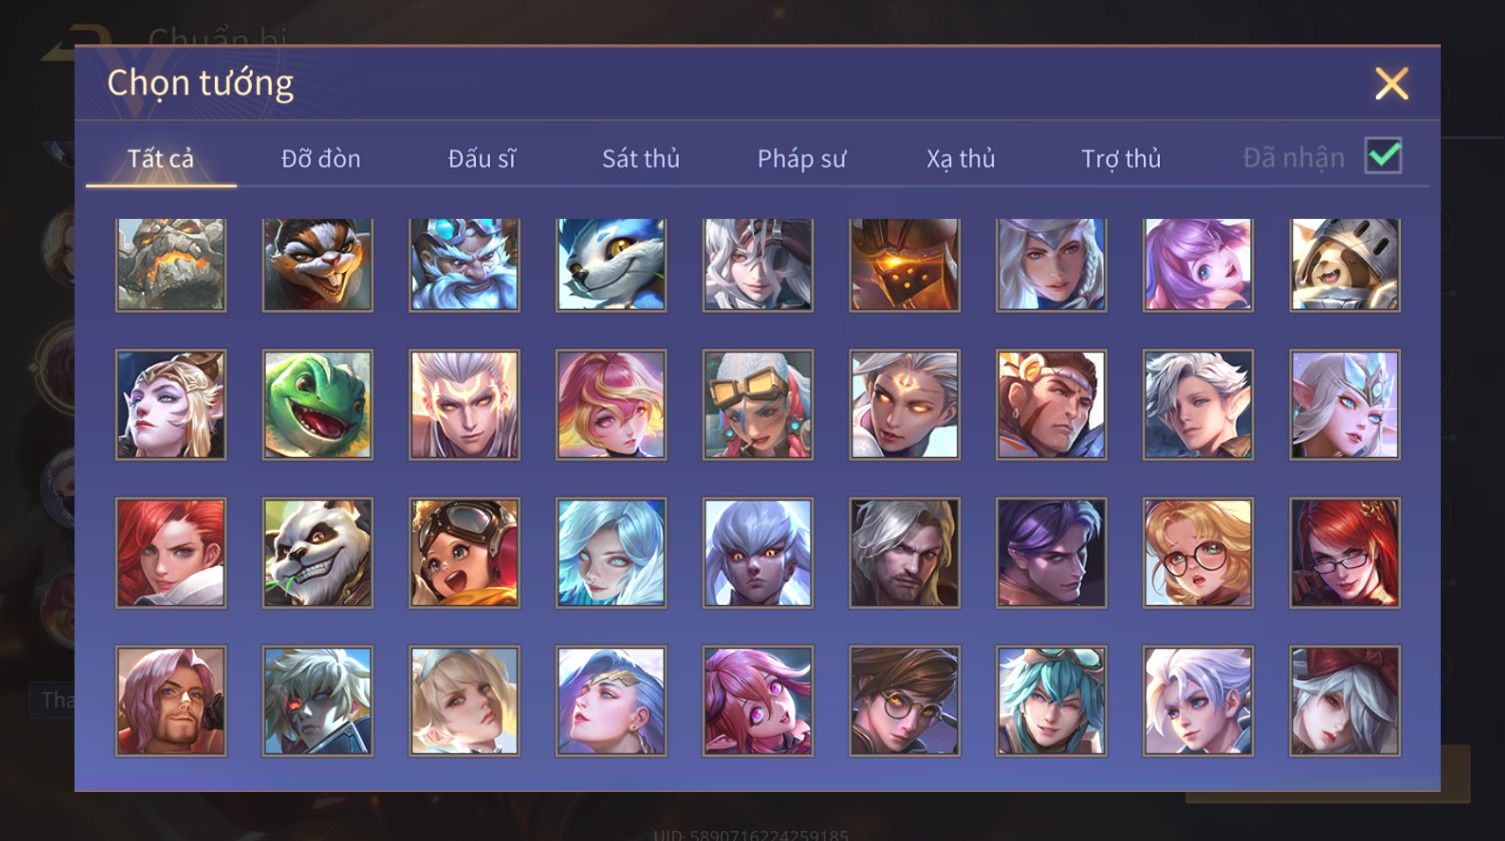Select the aviator-goggles girl hero portrait
This screenshot has width=1505, height=841.
click(464, 553)
